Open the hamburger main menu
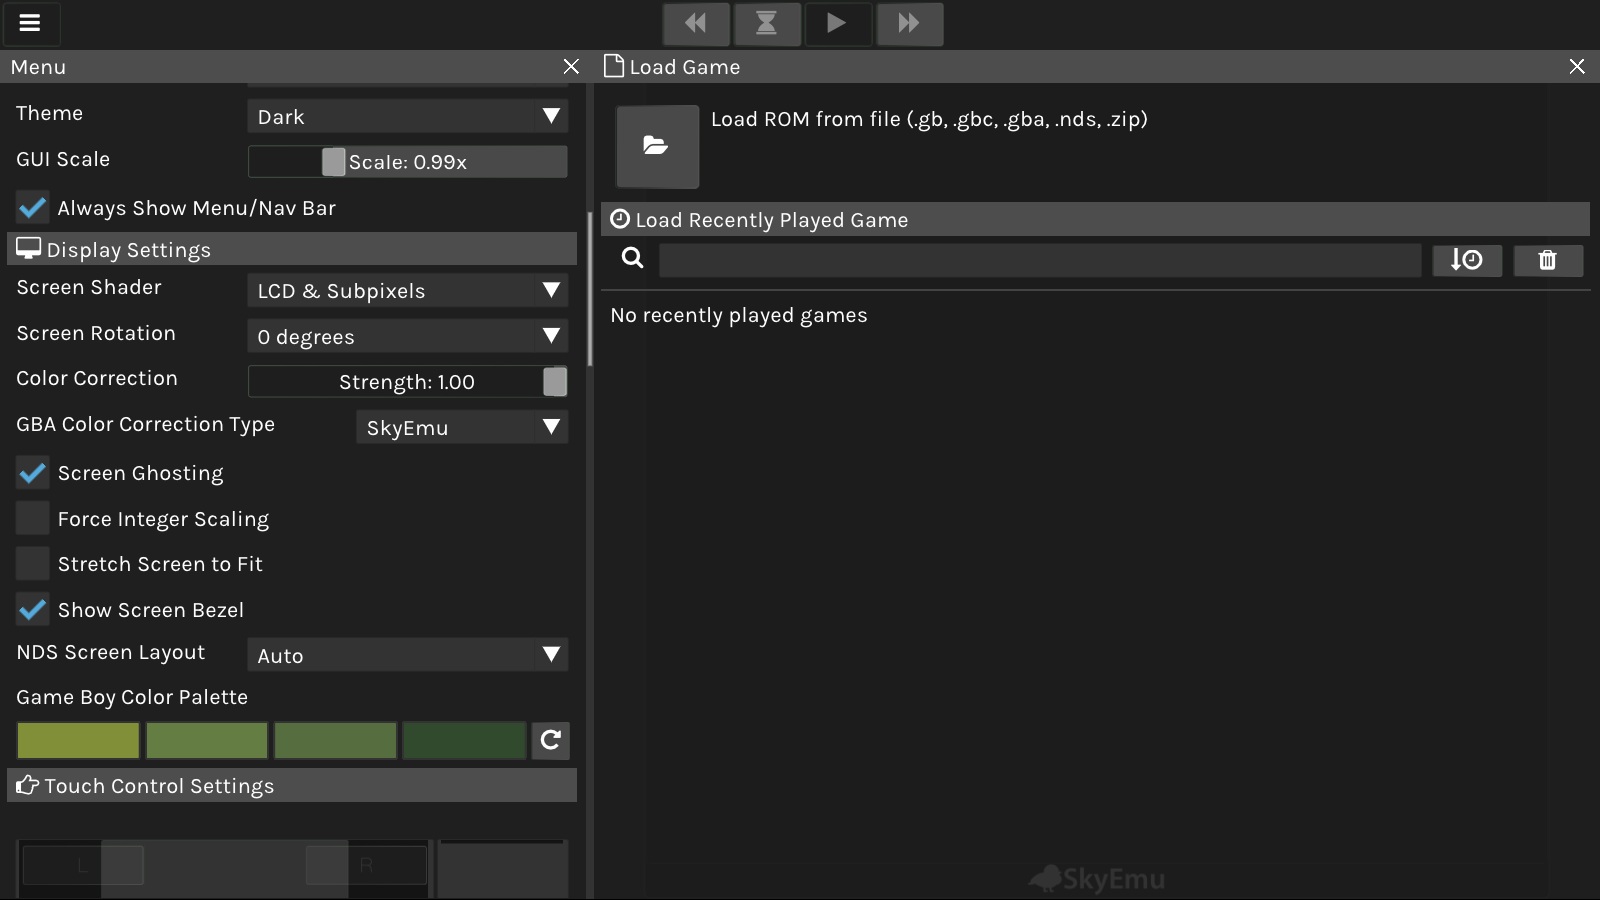 pyautogui.click(x=30, y=23)
